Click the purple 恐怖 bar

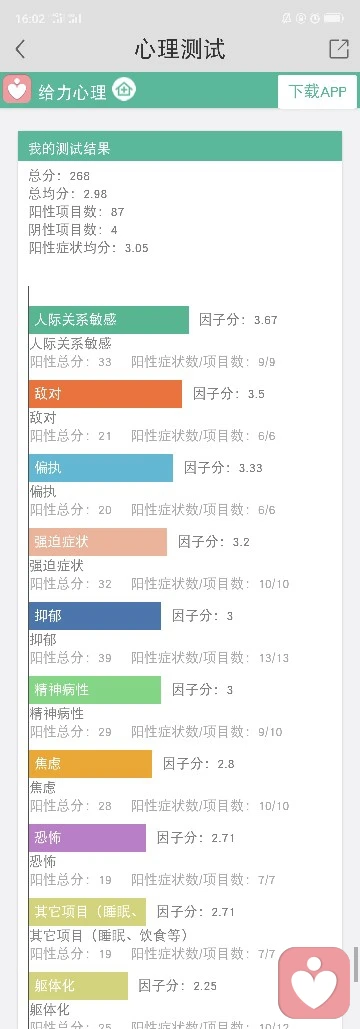pyautogui.click(x=87, y=838)
